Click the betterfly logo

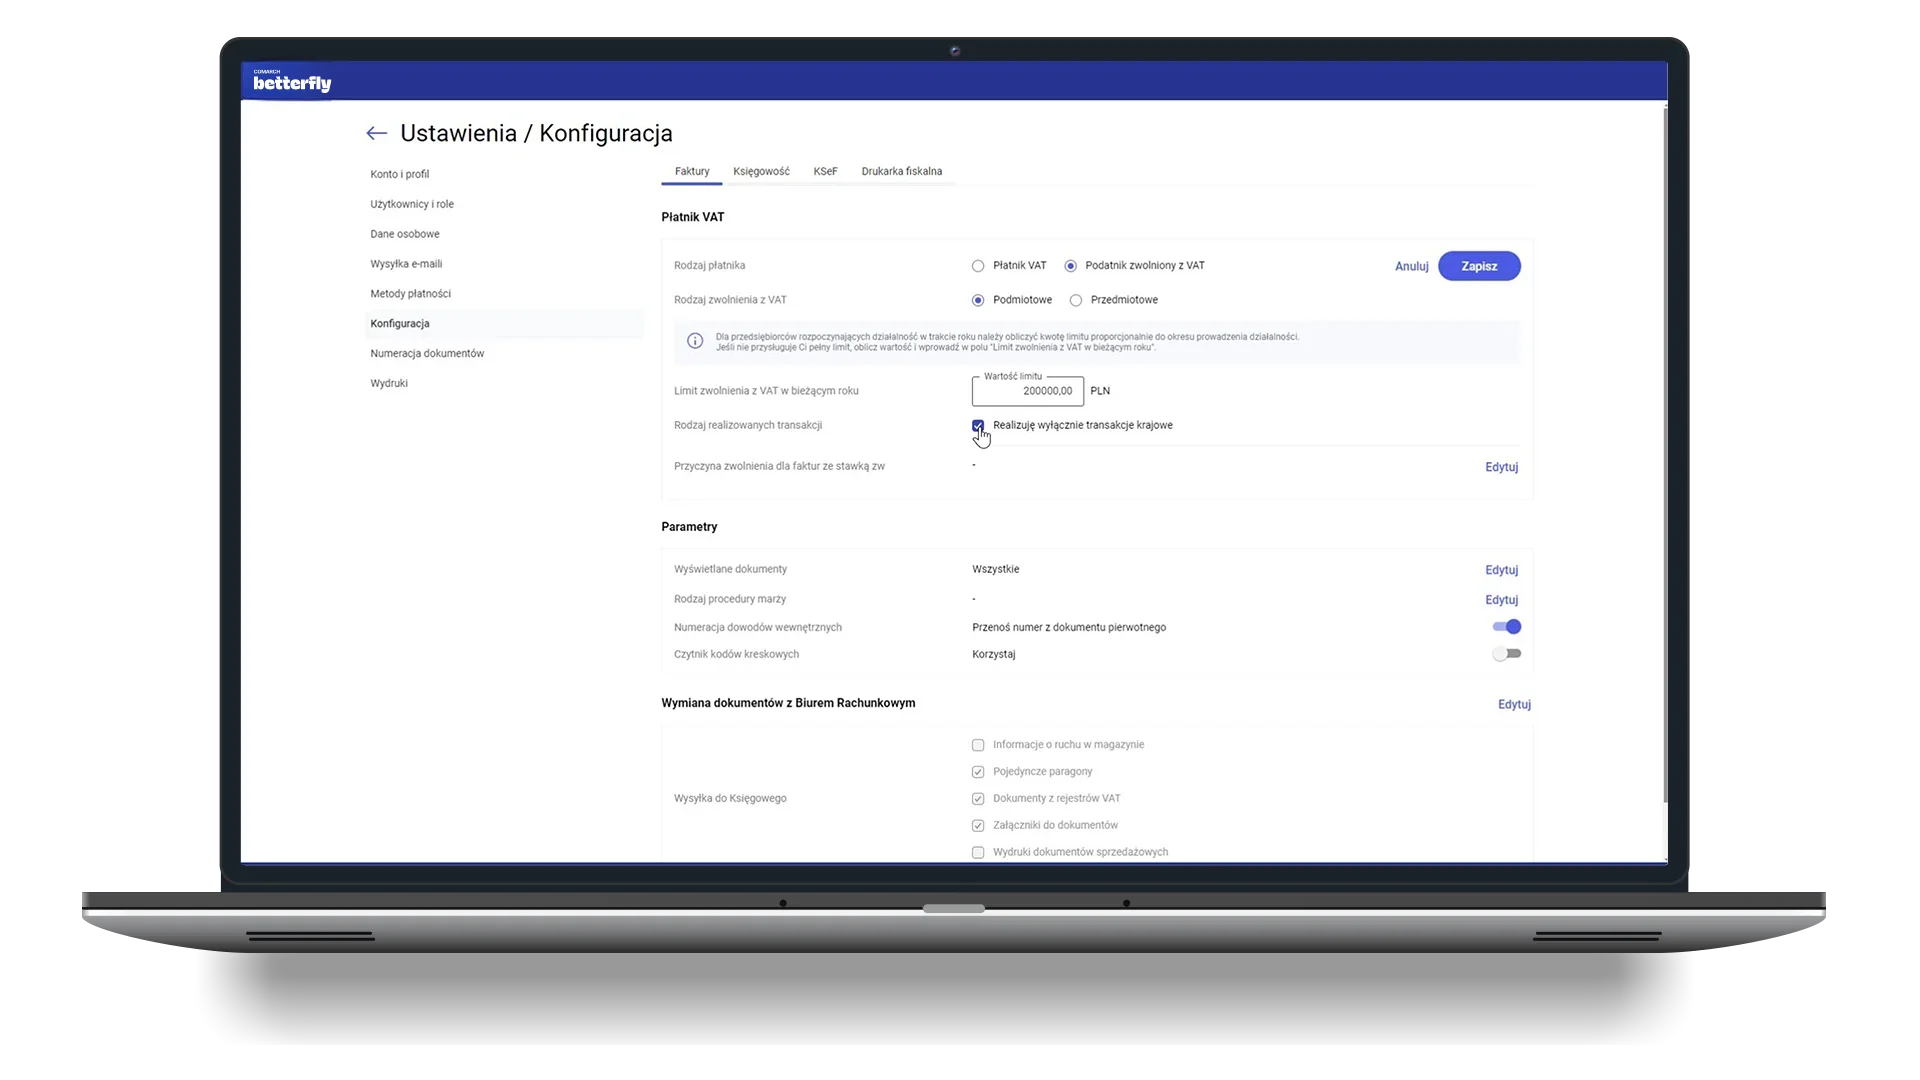point(292,82)
